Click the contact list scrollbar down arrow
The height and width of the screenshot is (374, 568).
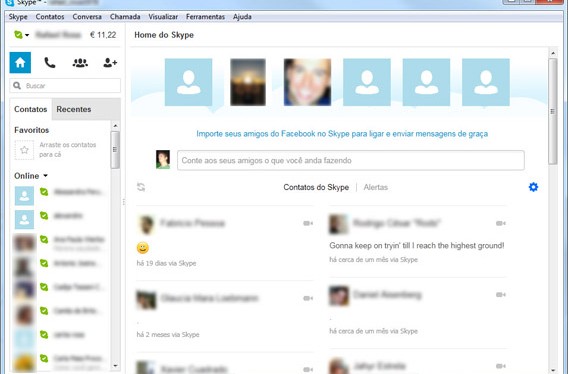(115, 366)
